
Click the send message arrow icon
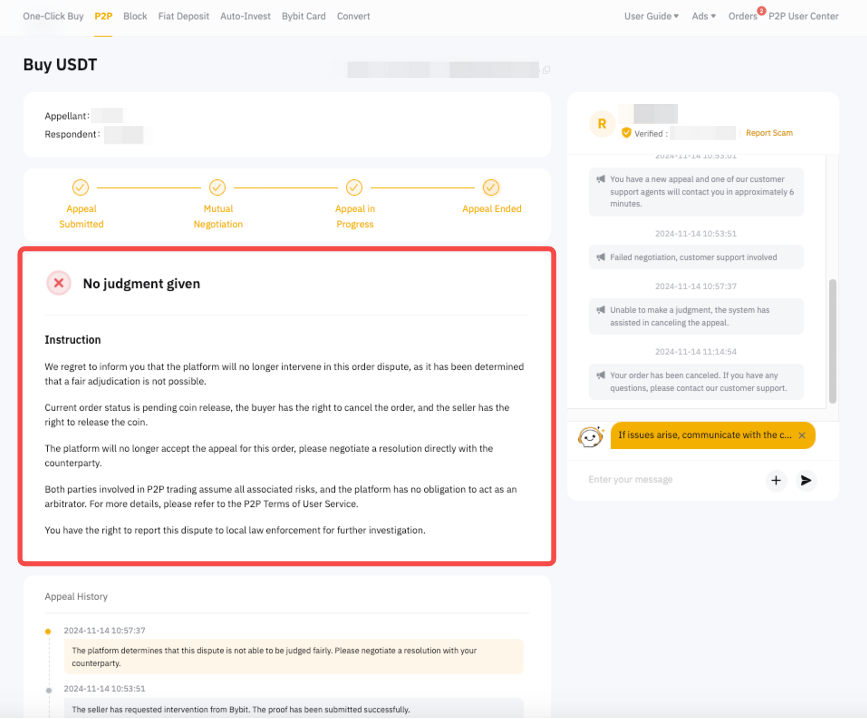click(x=806, y=481)
